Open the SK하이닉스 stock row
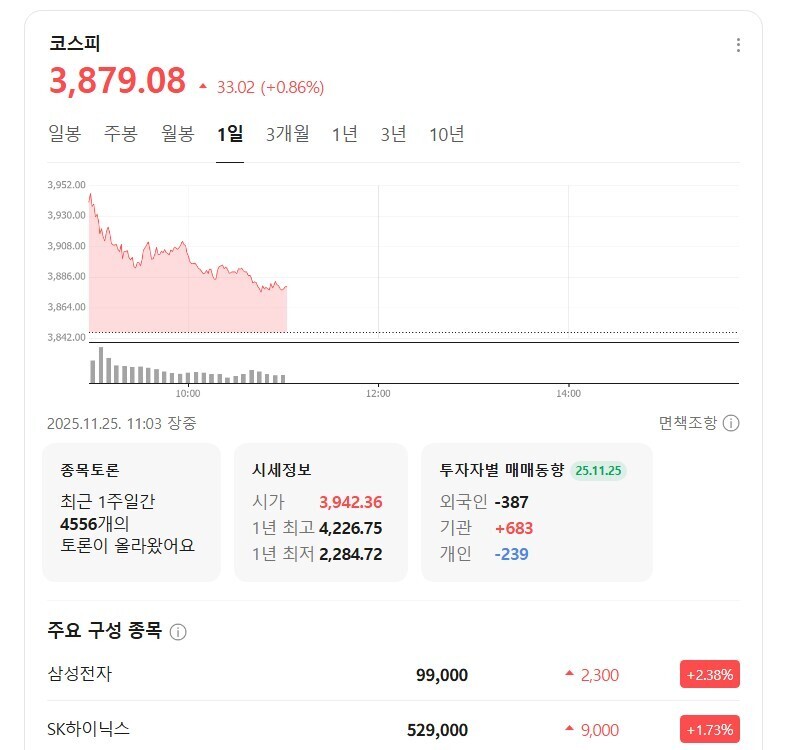This screenshot has height=750, width=794. tap(393, 729)
